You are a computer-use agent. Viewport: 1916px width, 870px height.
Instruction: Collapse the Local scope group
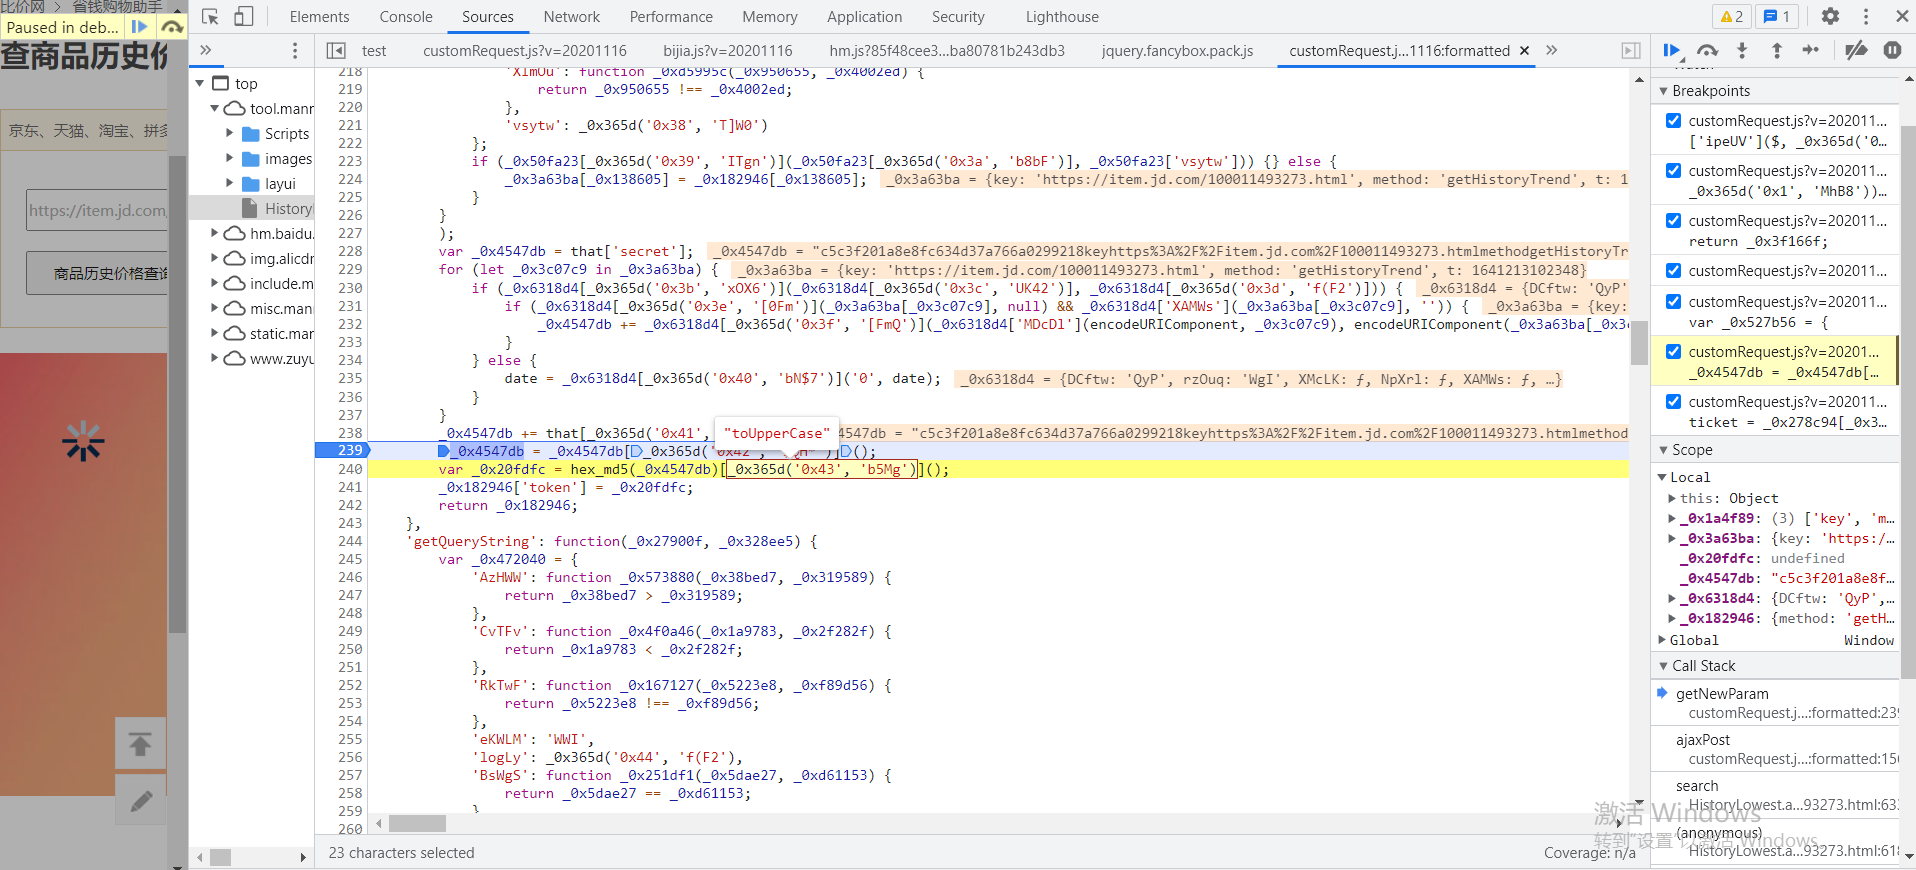pos(1662,477)
